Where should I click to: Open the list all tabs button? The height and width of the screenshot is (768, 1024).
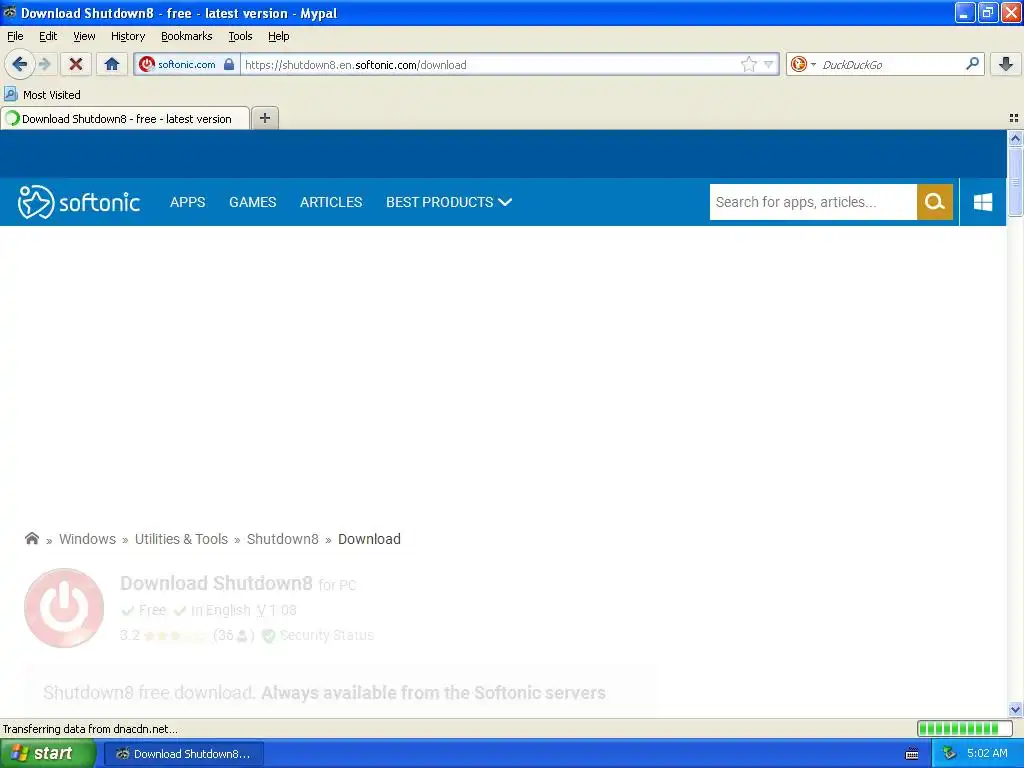click(1014, 118)
